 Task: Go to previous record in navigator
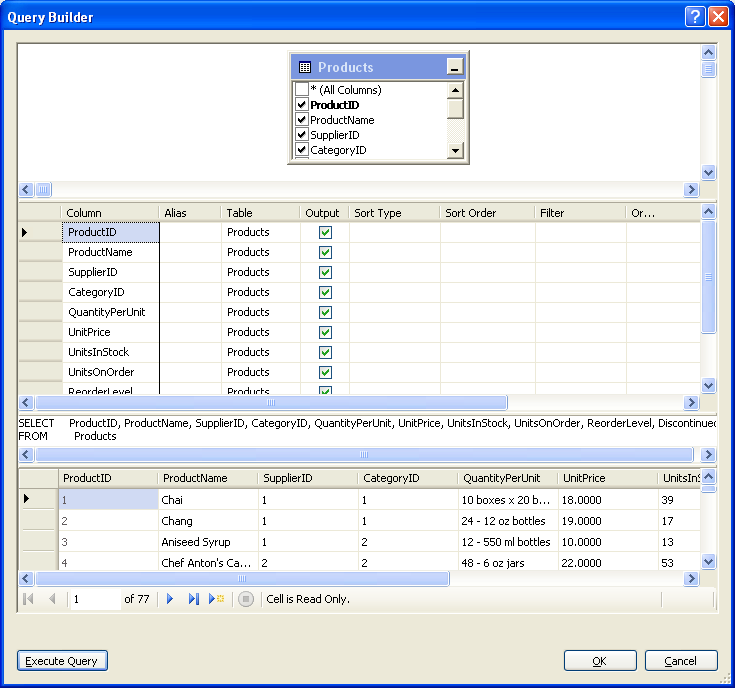[x=52, y=599]
